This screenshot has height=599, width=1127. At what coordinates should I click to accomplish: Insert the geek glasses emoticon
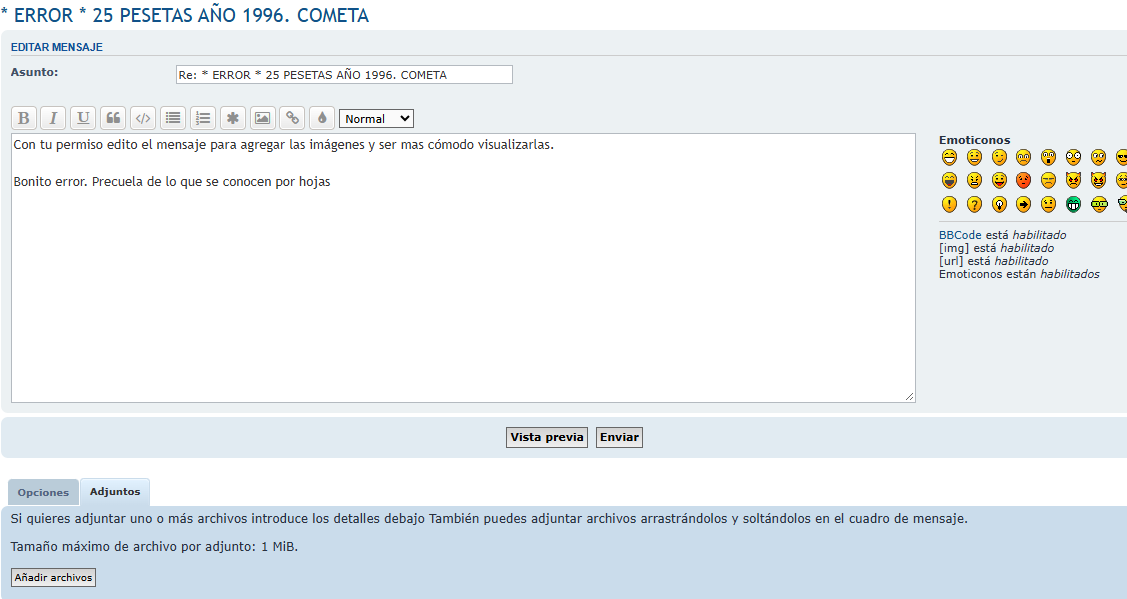(x=1099, y=205)
